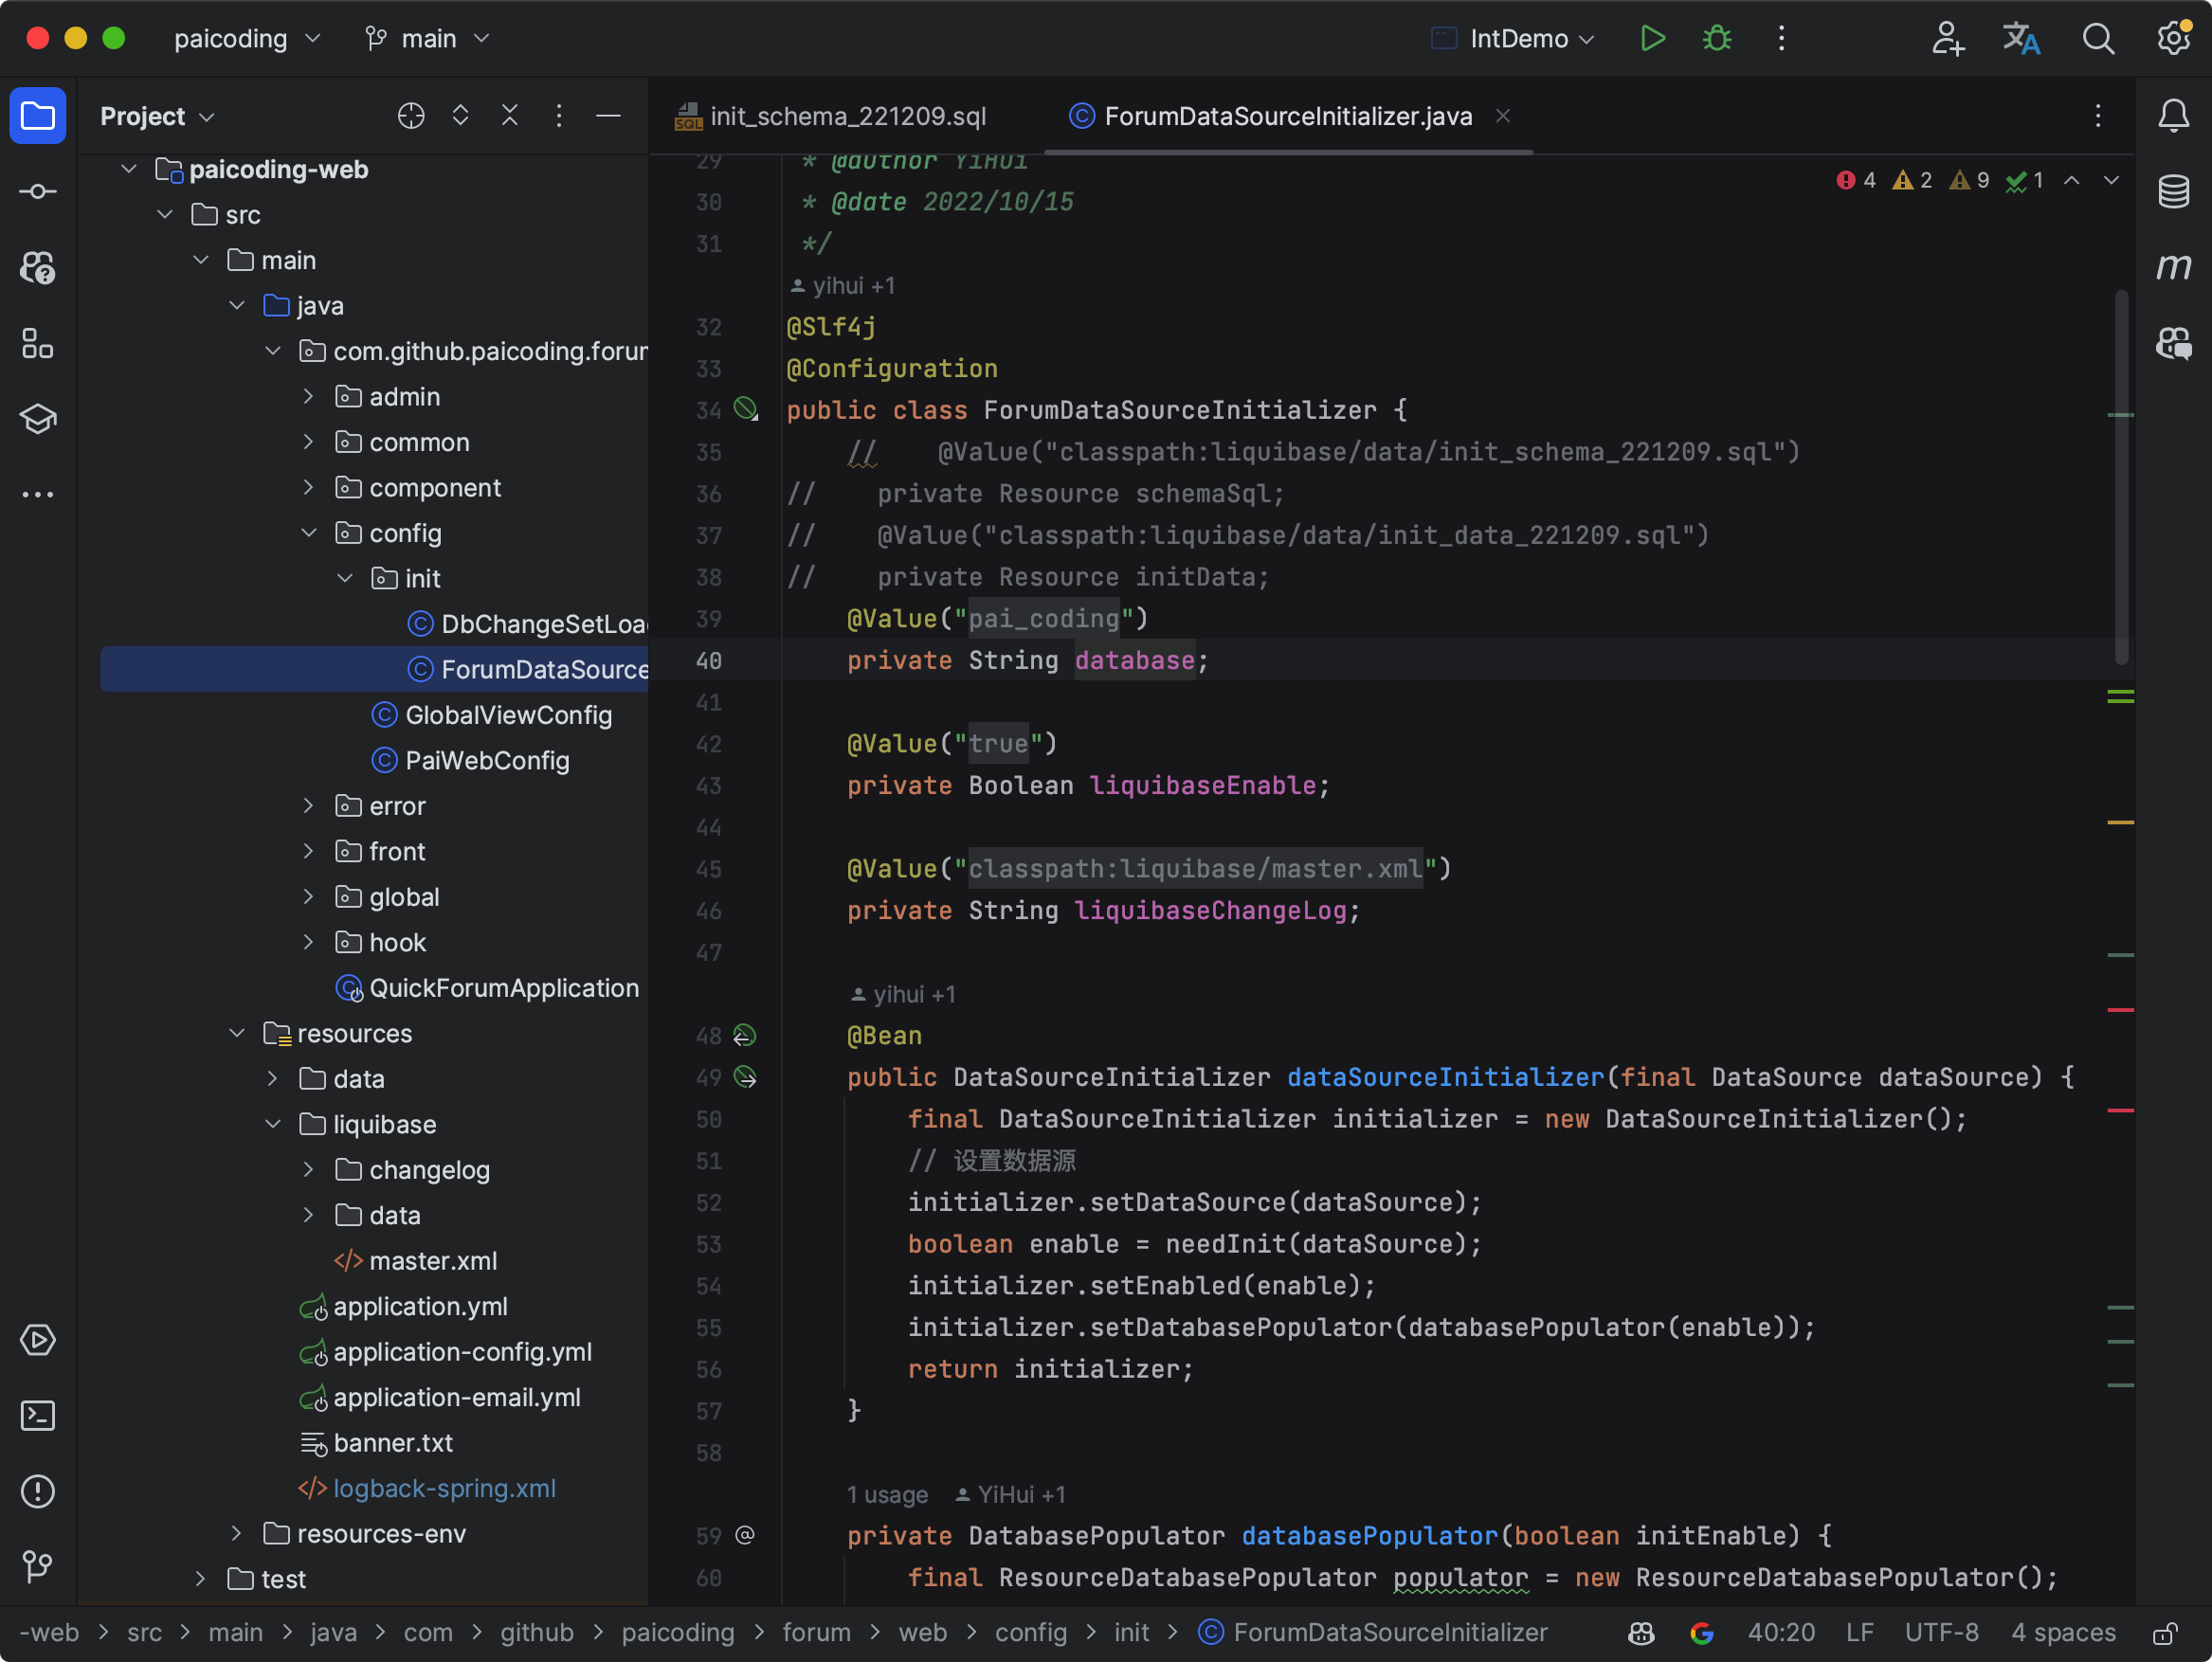Open the Commit tool window
The image size is (2212, 1662).
[x=38, y=191]
